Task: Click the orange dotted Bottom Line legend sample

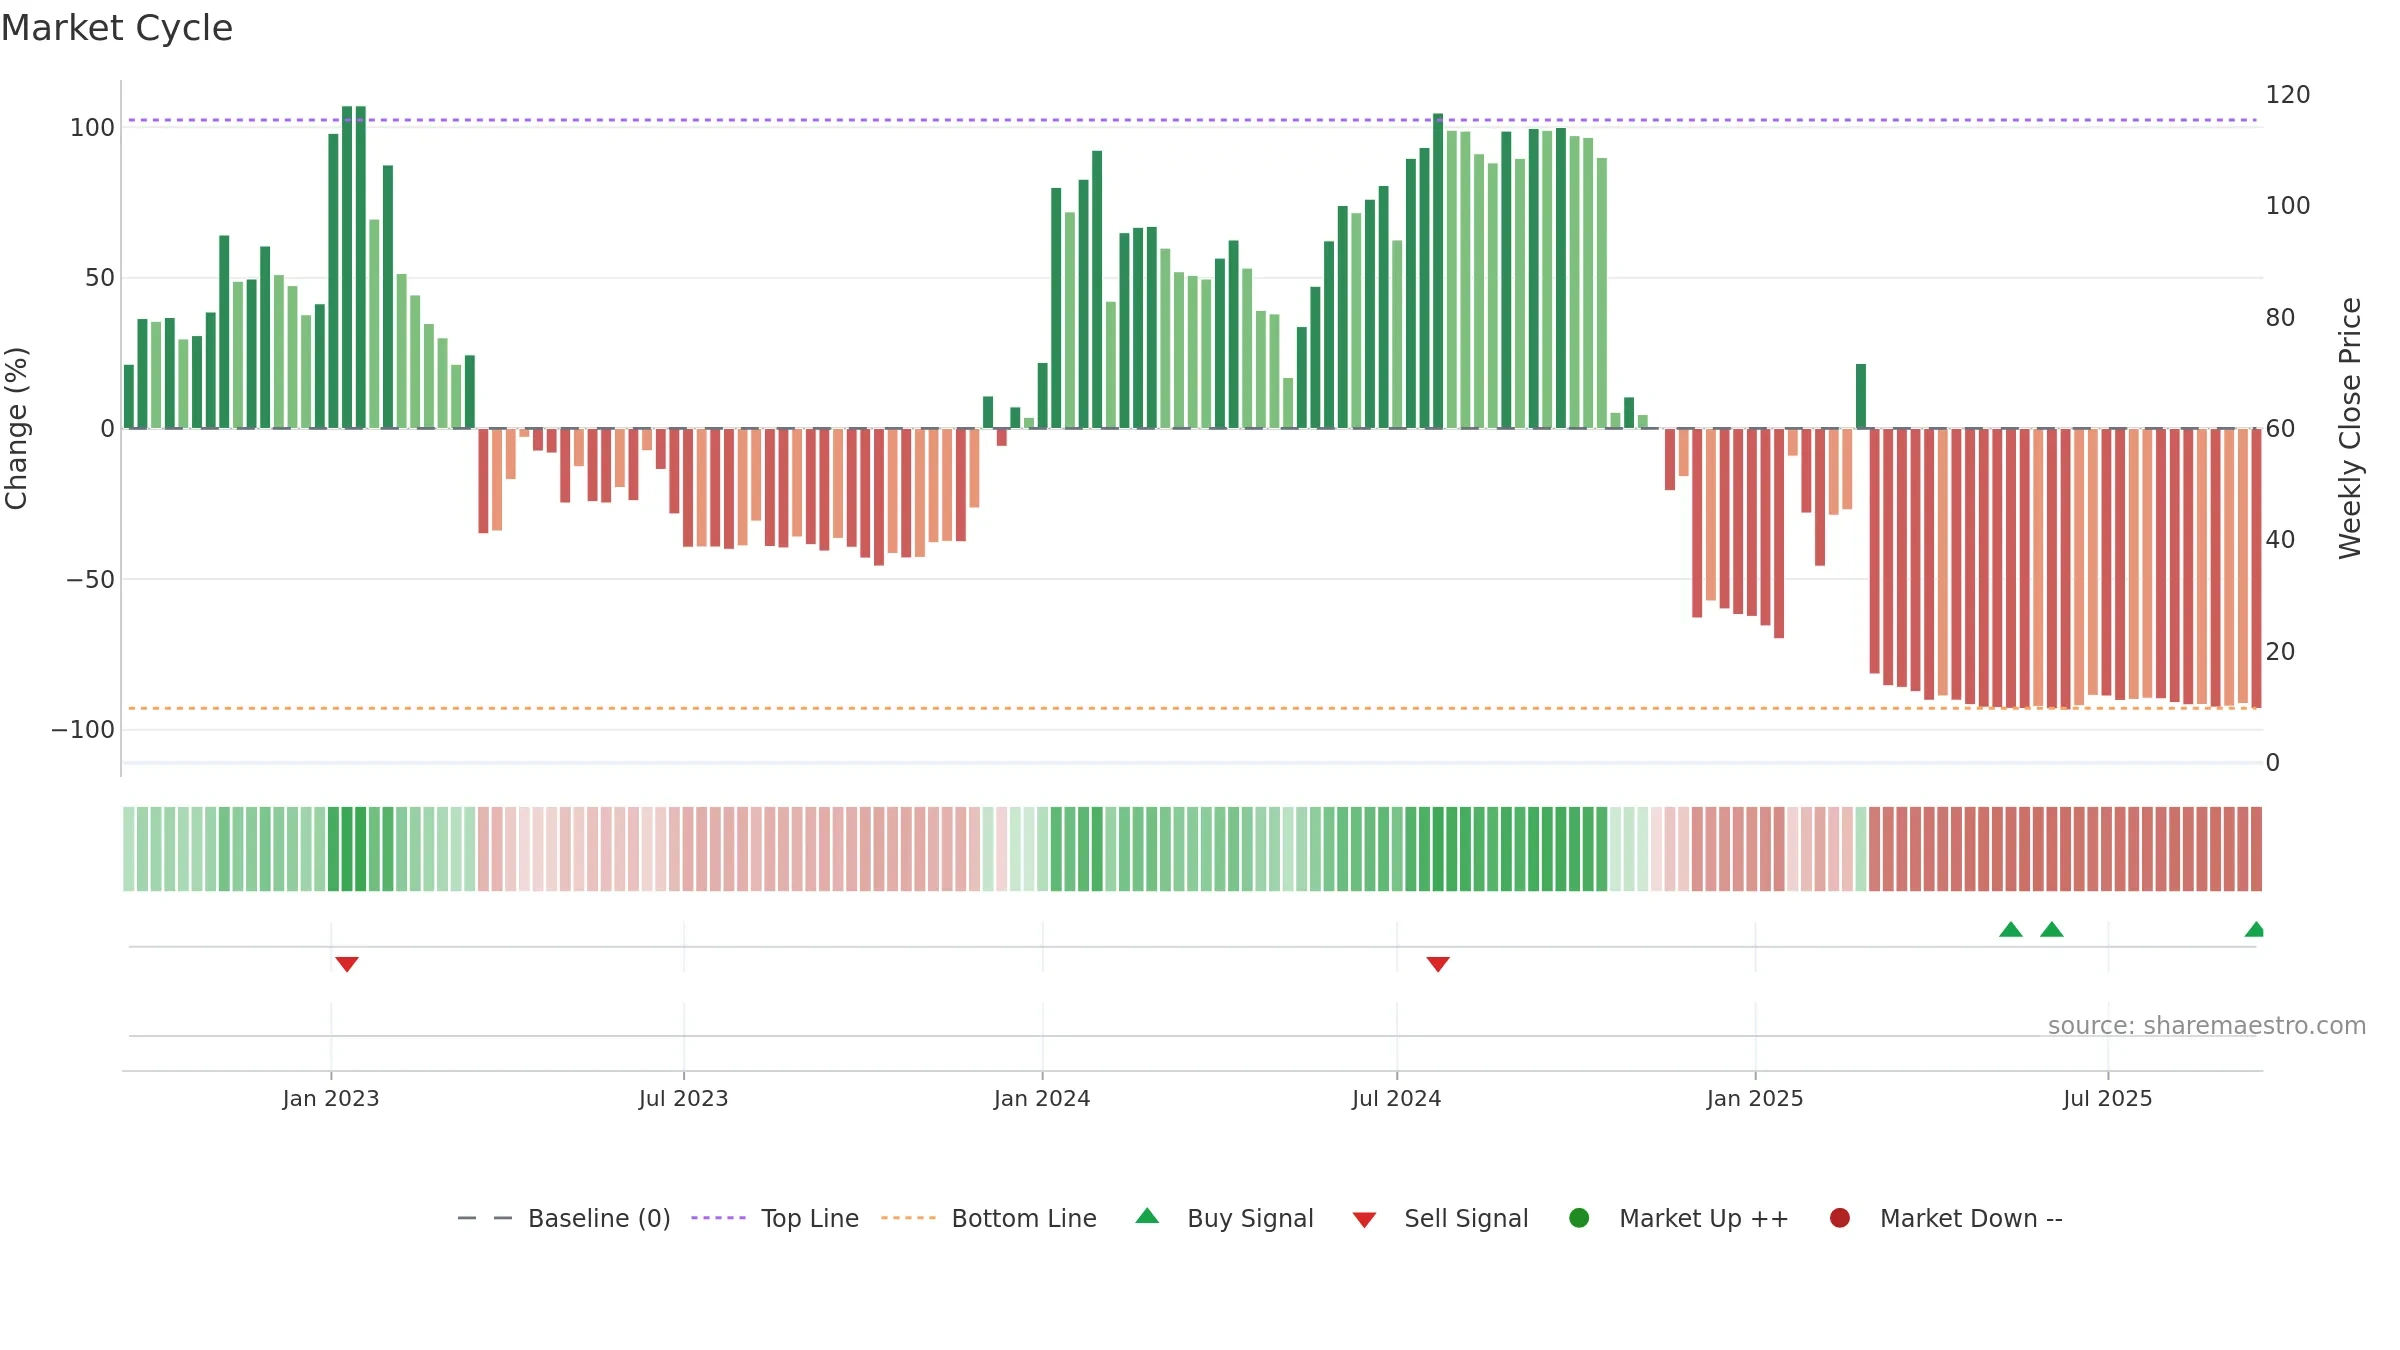Action: coord(908,1218)
